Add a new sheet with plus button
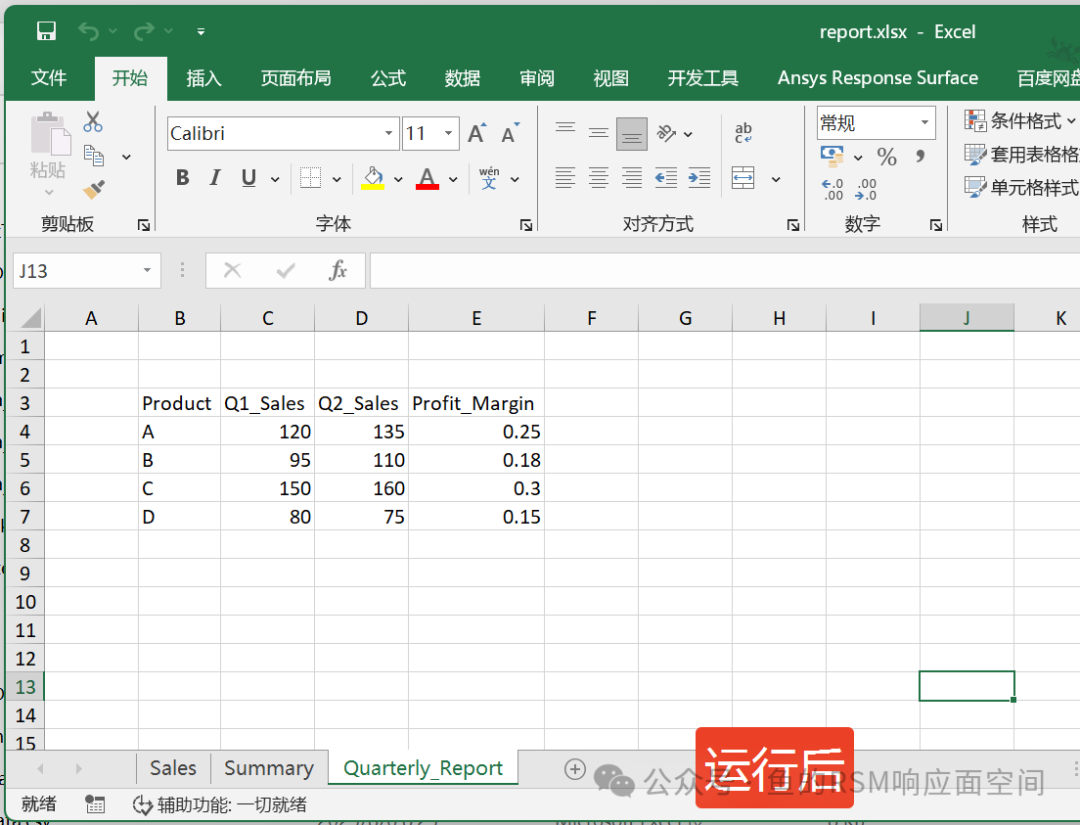 pyautogui.click(x=574, y=769)
